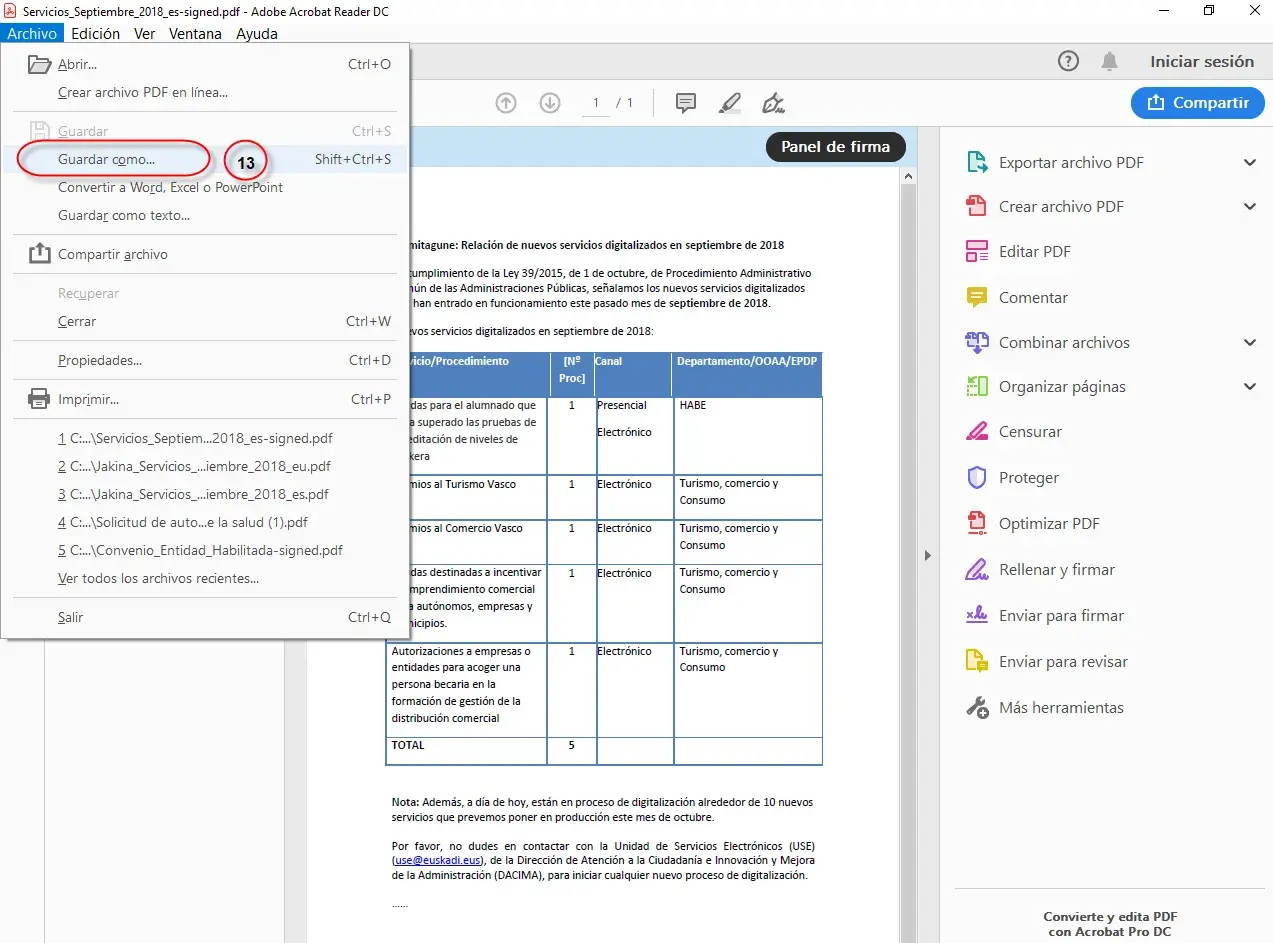Click the previous page up-arrow icon
The image size is (1273, 943).
507,103
